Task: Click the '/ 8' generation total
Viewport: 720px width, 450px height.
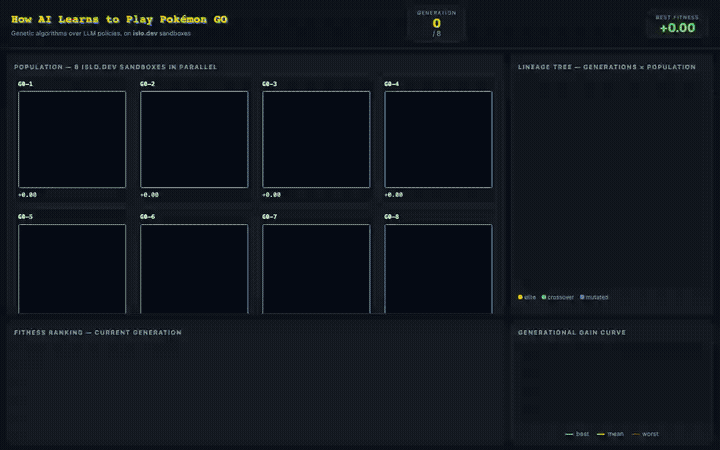Action: point(437,34)
